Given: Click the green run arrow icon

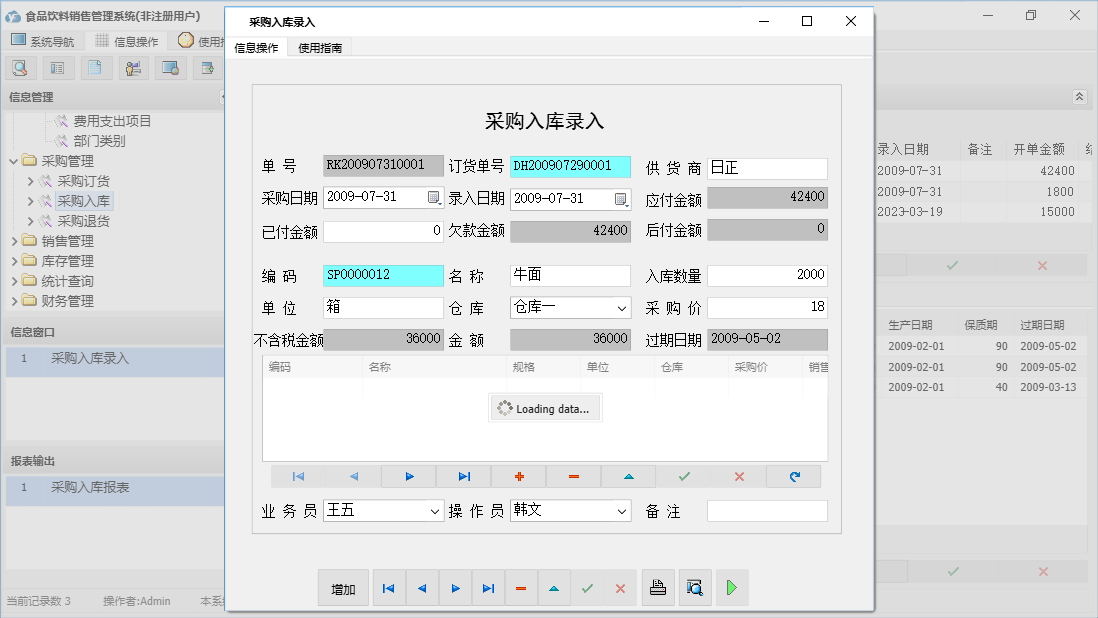Looking at the screenshot, I should pyautogui.click(x=731, y=588).
